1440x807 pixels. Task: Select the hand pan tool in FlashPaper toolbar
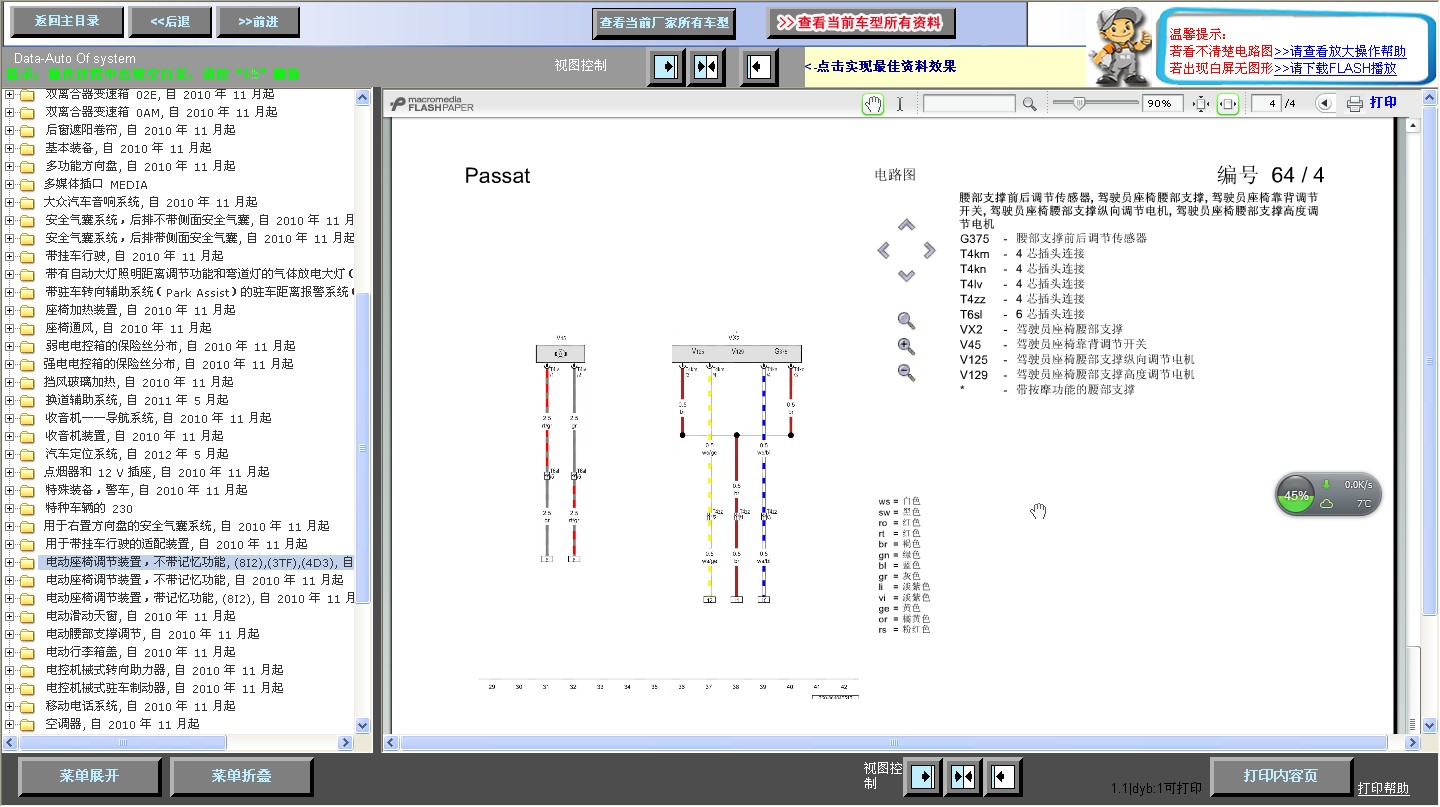point(873,103)
